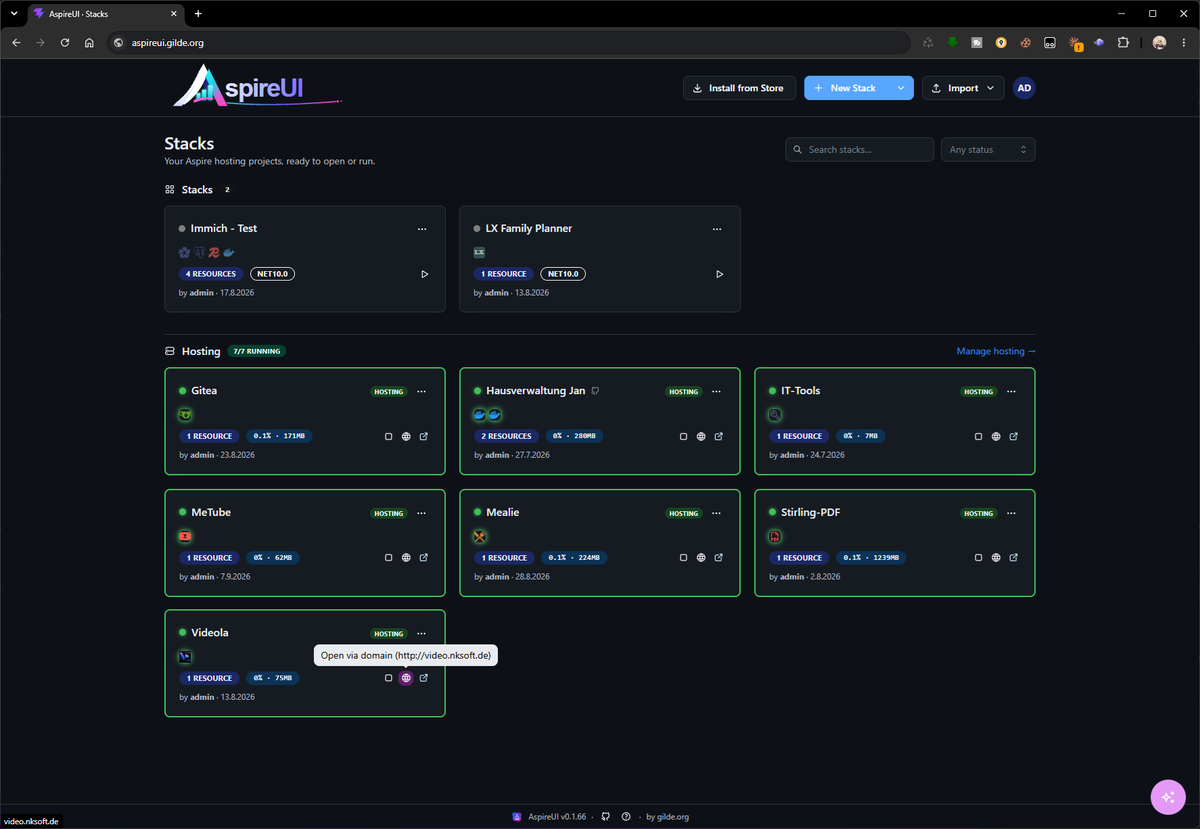Follow the Manage hosting link

click(x=996, y=351)
